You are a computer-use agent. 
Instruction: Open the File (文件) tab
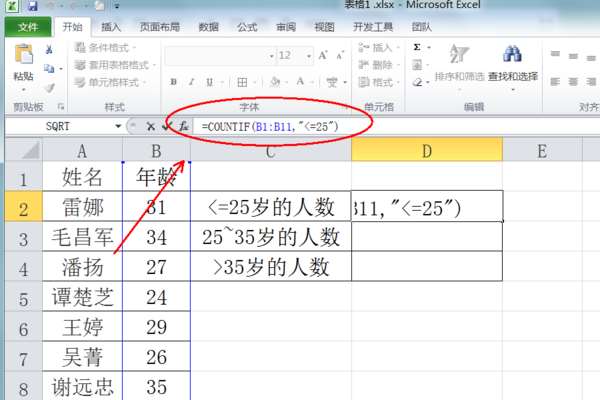click(28, 27)
